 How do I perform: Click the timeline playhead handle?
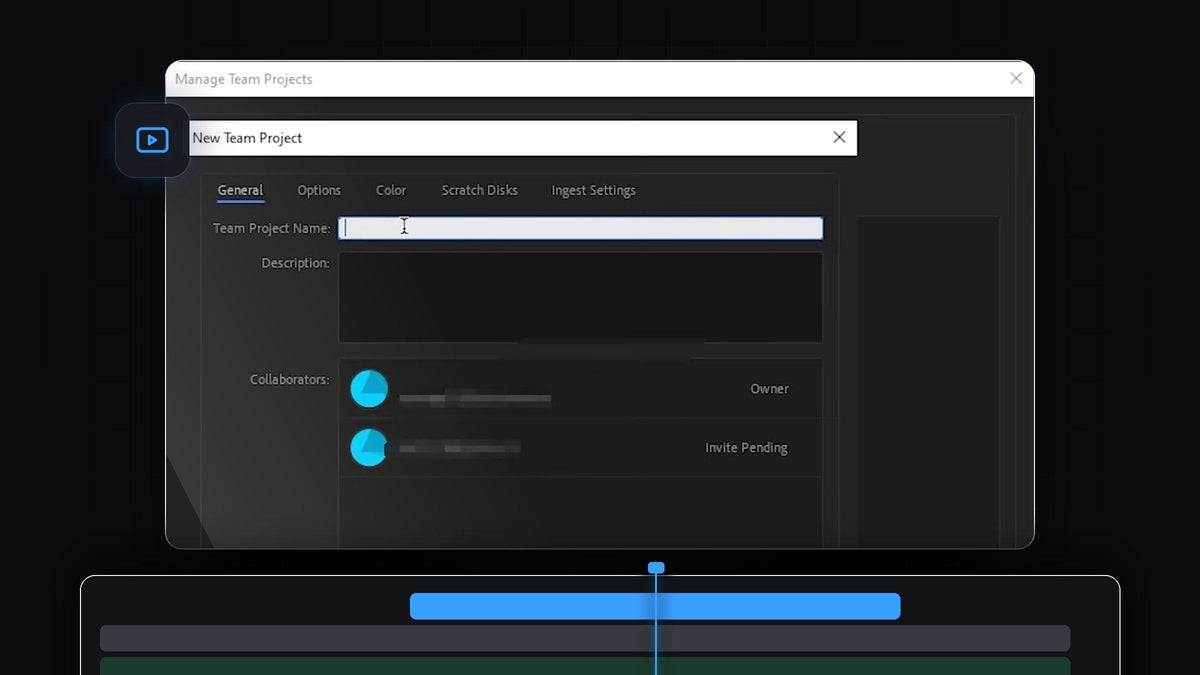tap(656, 568)
